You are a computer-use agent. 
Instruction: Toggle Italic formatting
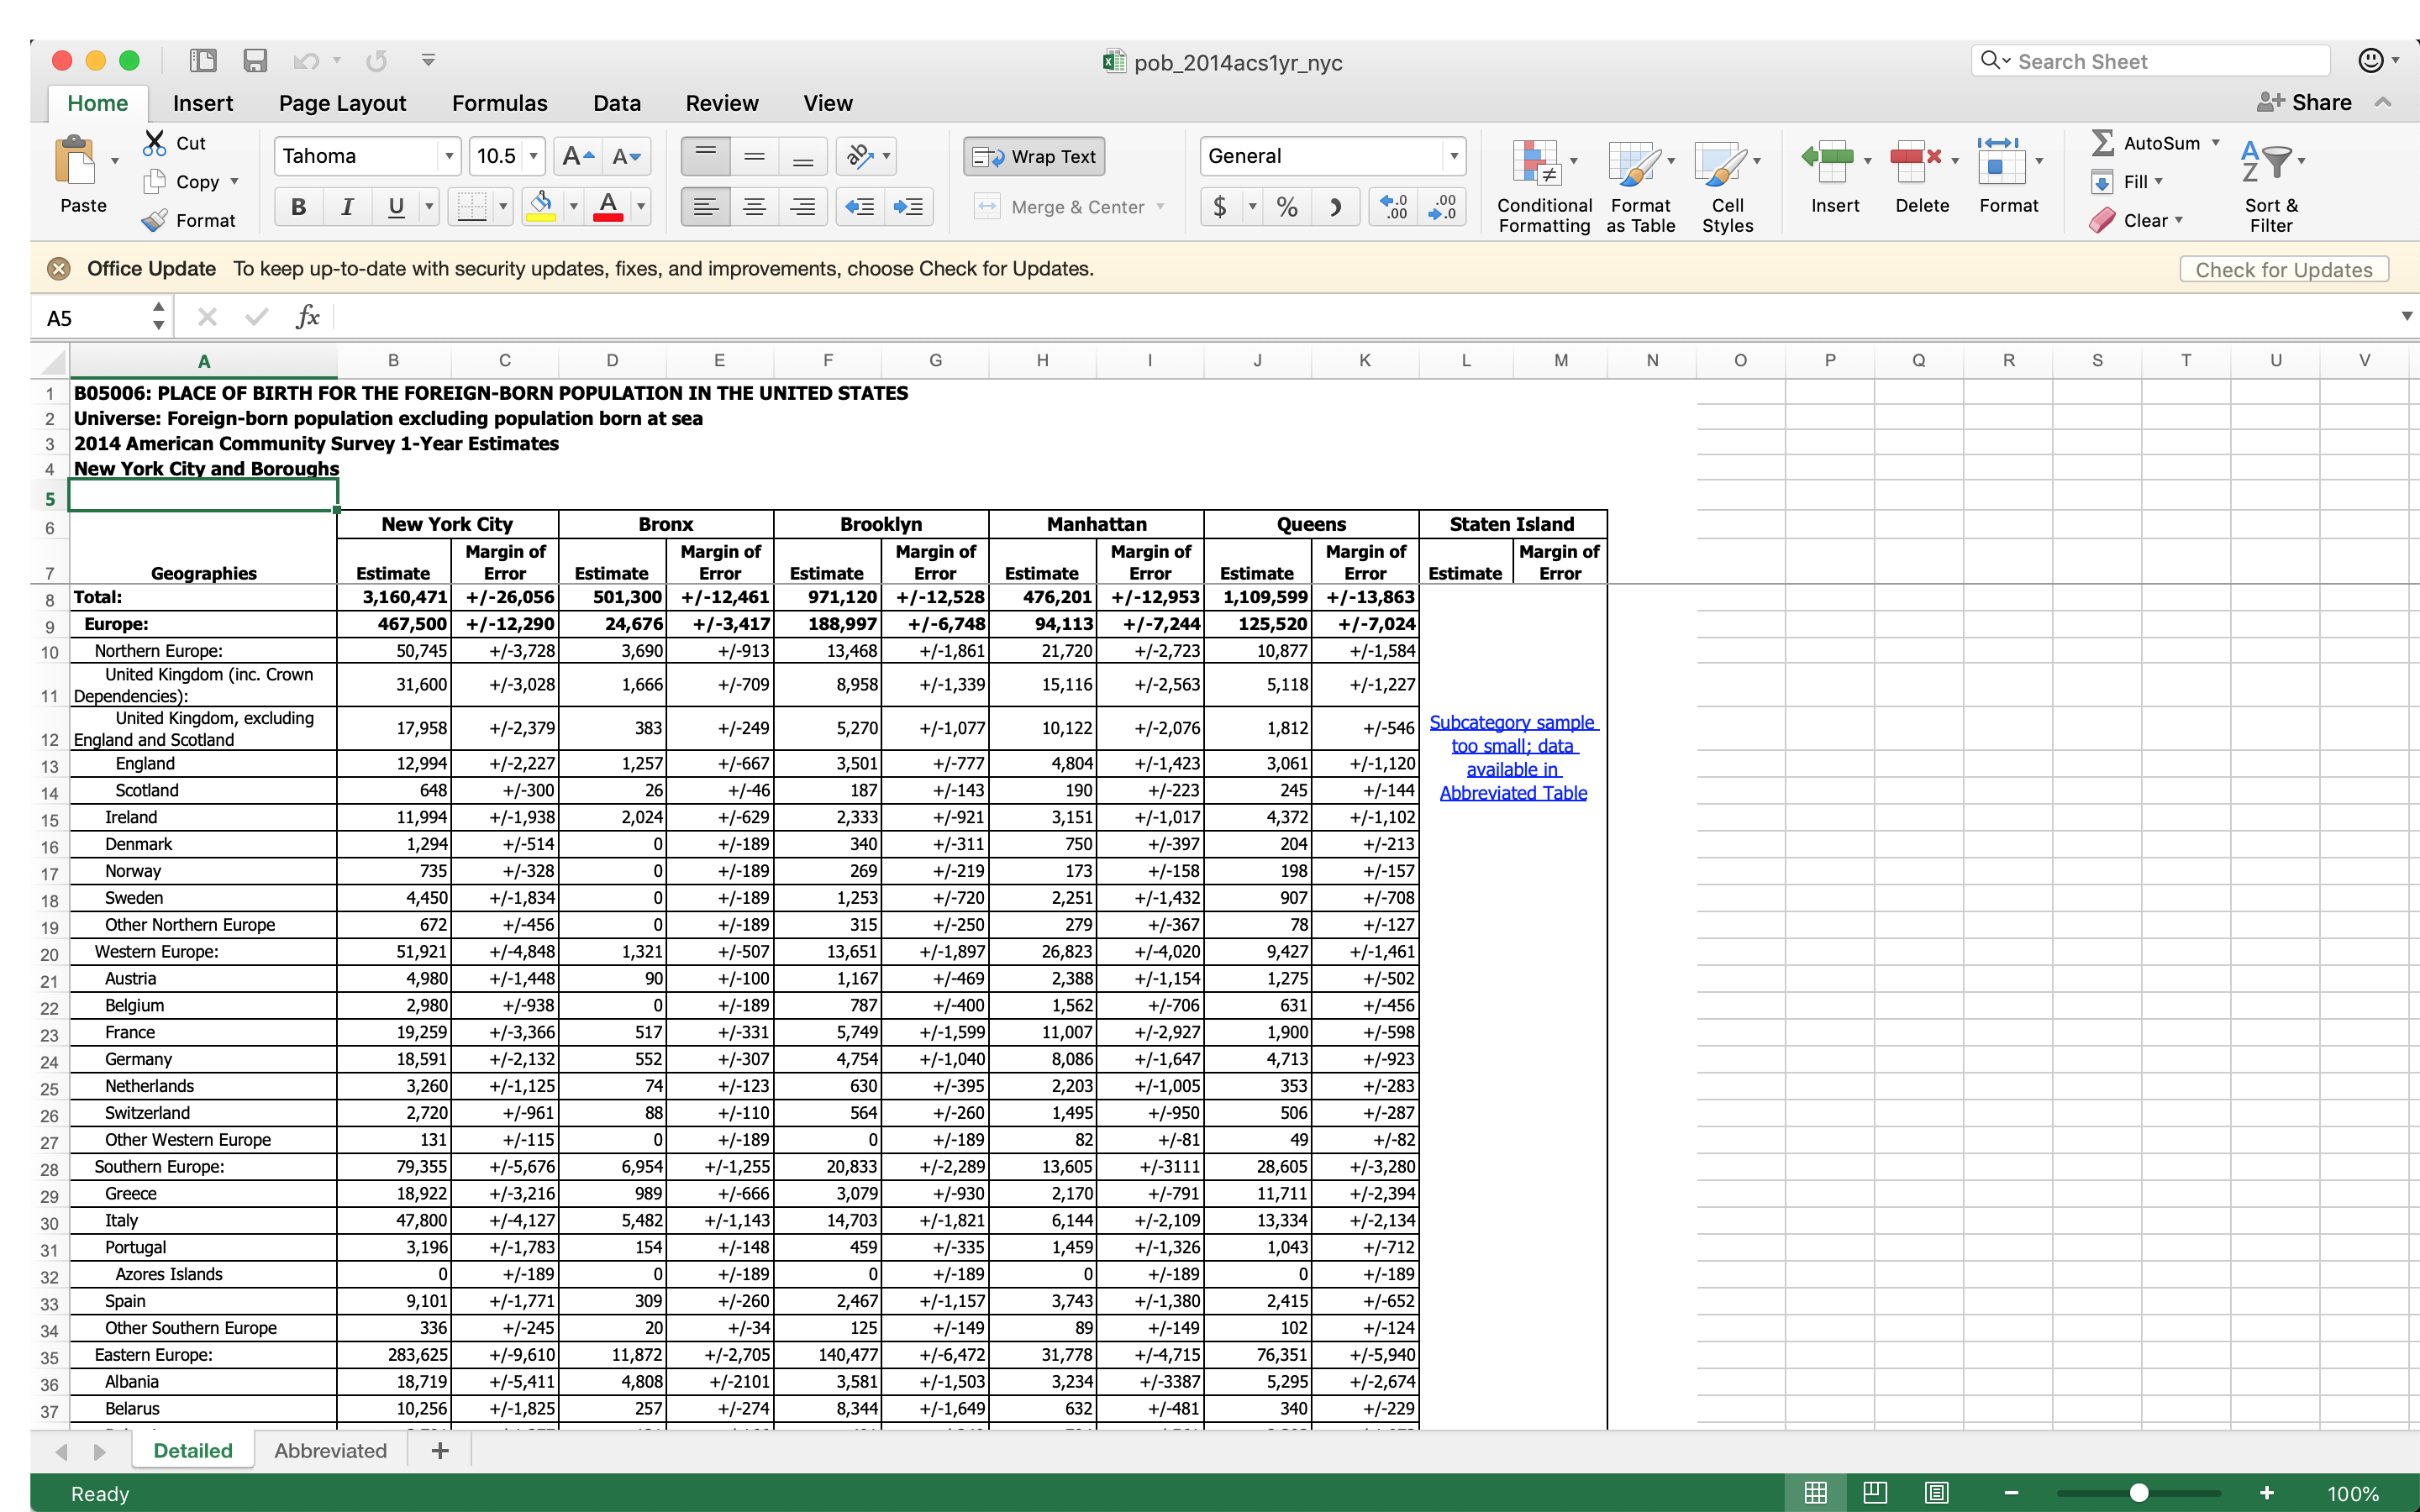click(347, 207)
